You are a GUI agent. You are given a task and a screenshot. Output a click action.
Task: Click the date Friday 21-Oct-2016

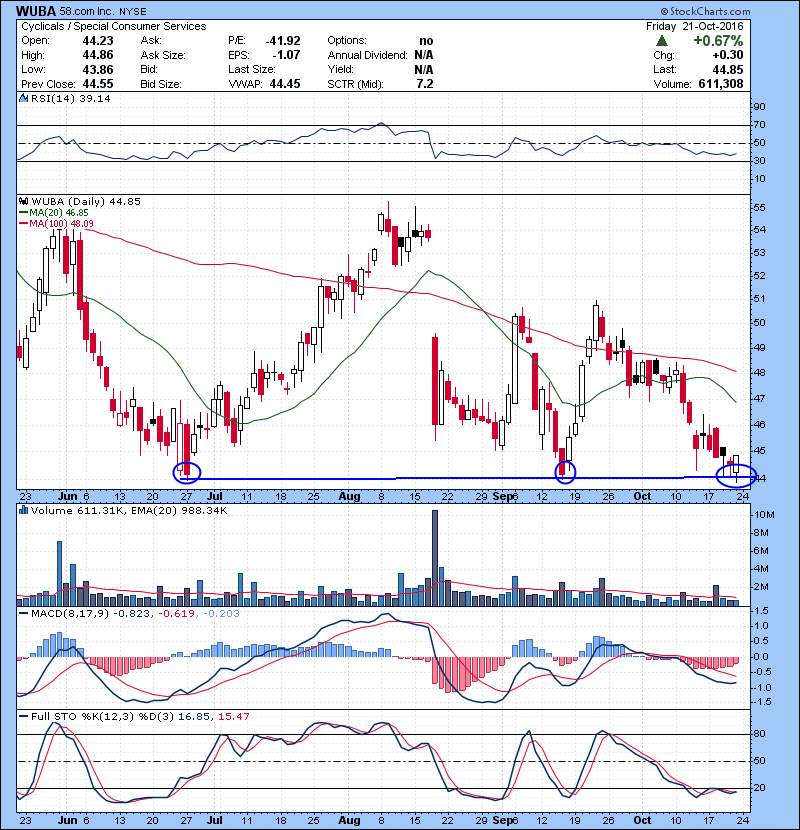click(695, 26)
